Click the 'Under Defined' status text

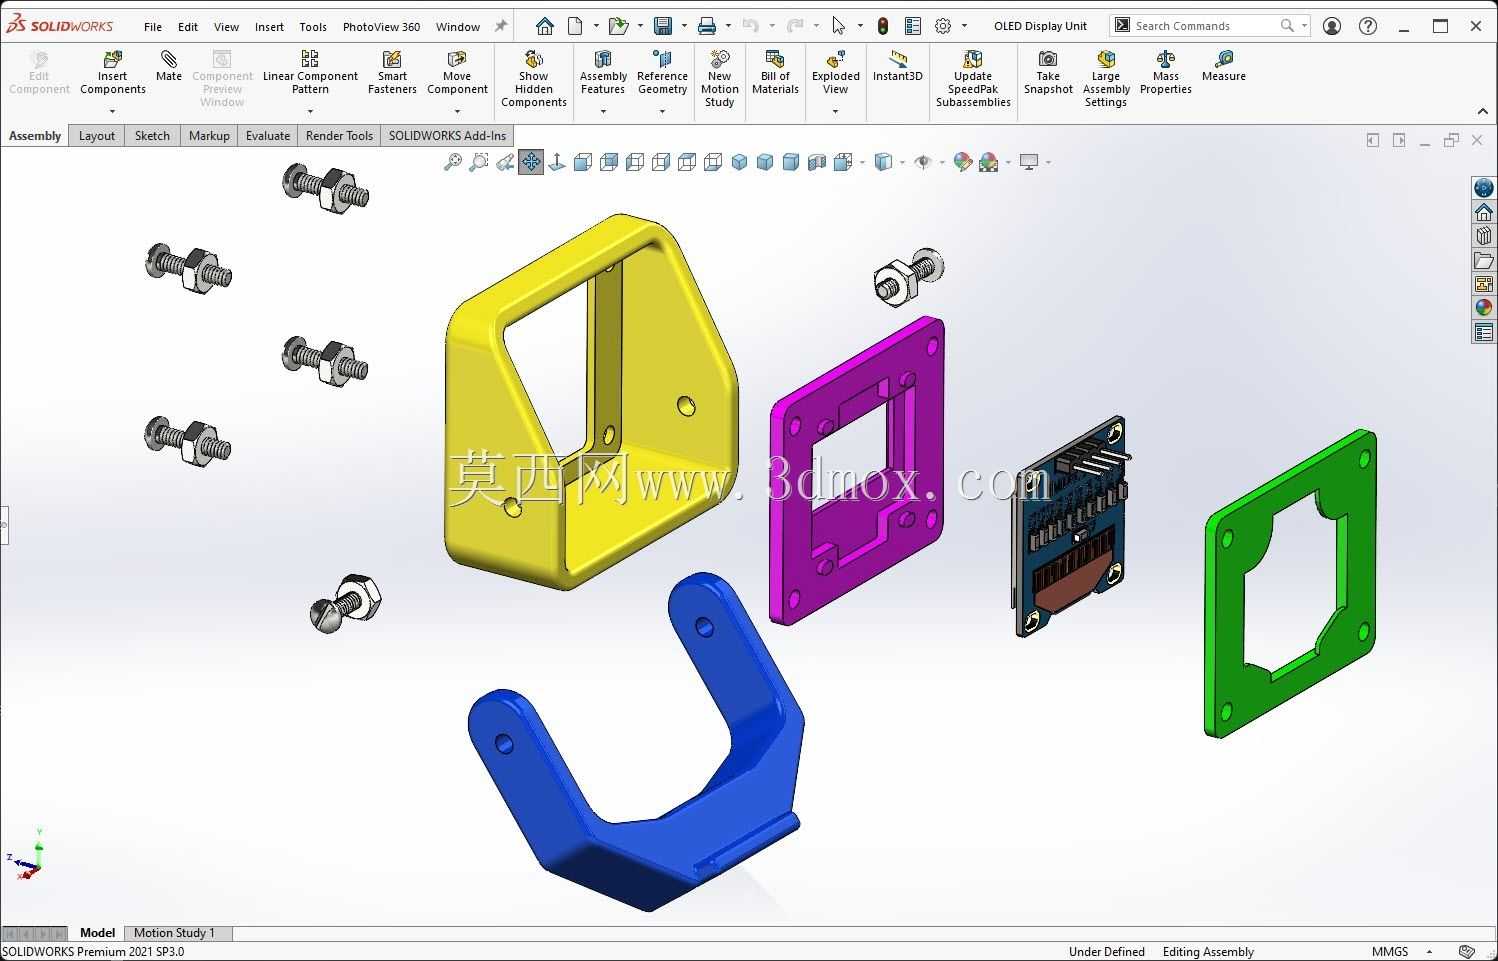(x=1106, y=952)
